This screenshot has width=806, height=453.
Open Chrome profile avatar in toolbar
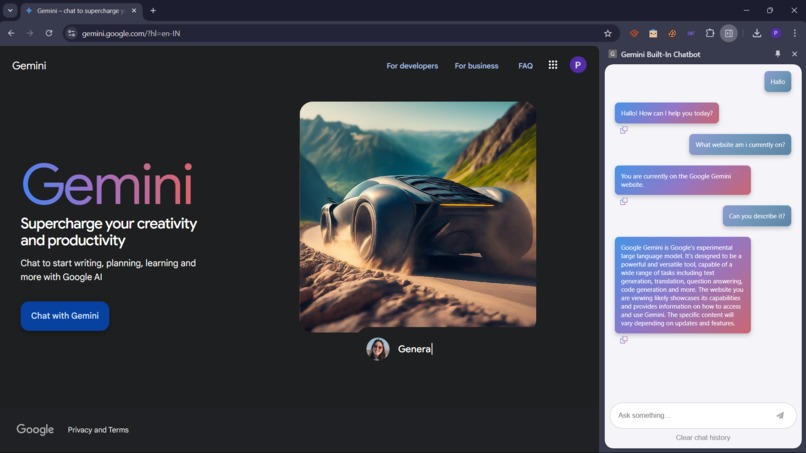pyautogui.click(x=776, y=33)
